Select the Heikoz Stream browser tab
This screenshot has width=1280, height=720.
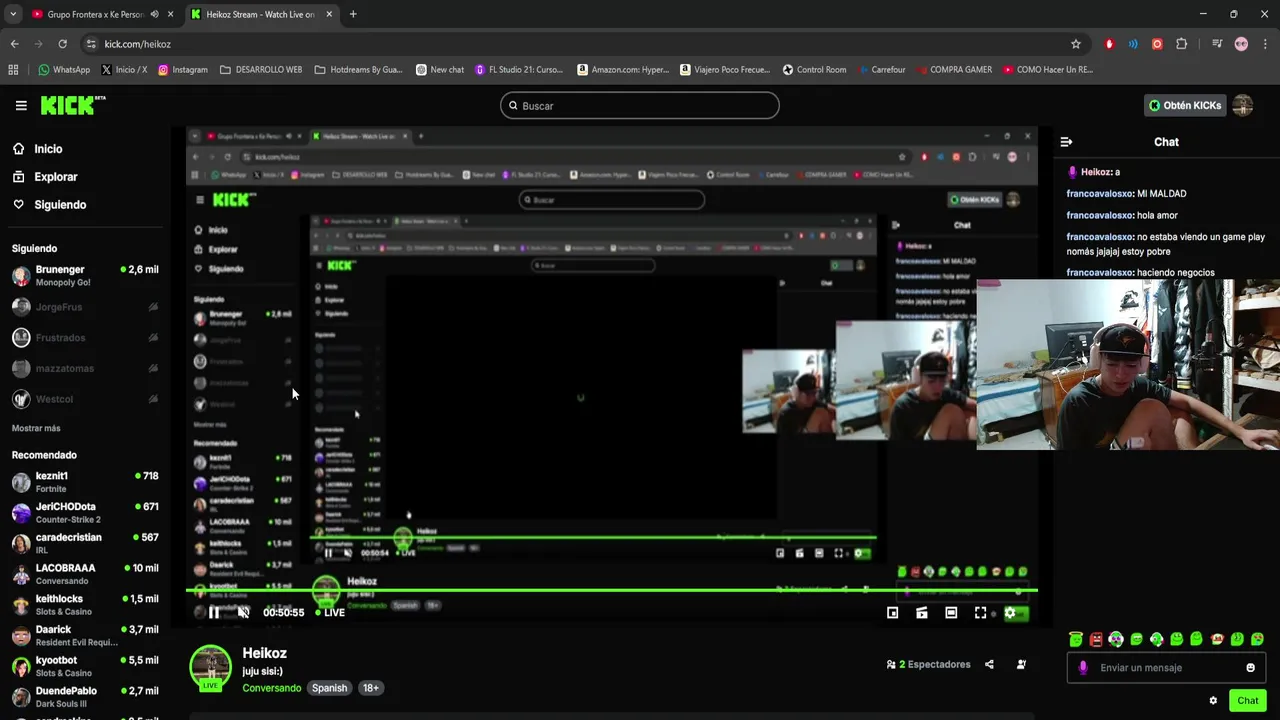[x=260, y=14]
